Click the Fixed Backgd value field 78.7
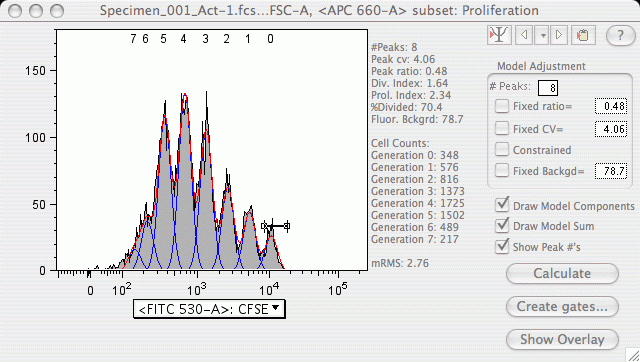The height and width of the screenshot is (362, 640). 611,171
